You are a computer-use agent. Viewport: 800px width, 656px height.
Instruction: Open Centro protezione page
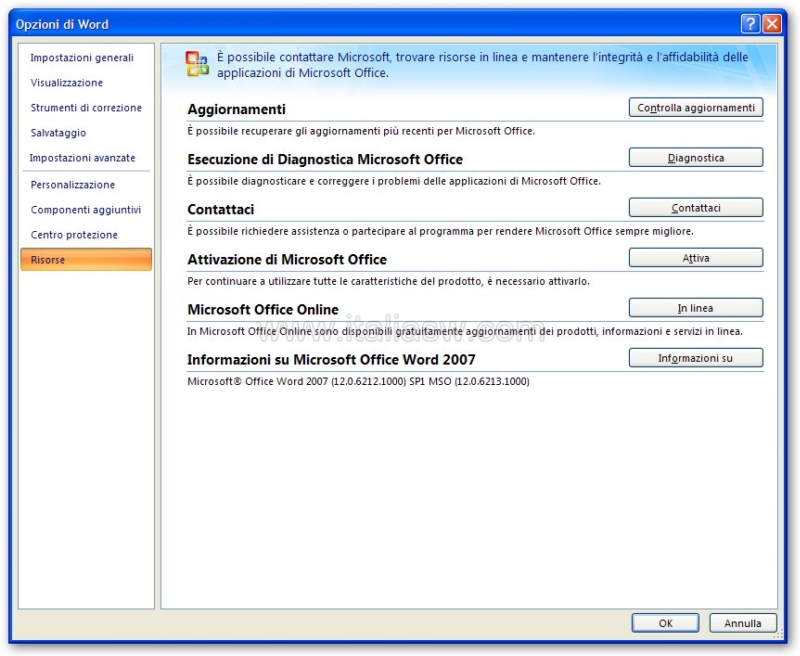[74, 235]
